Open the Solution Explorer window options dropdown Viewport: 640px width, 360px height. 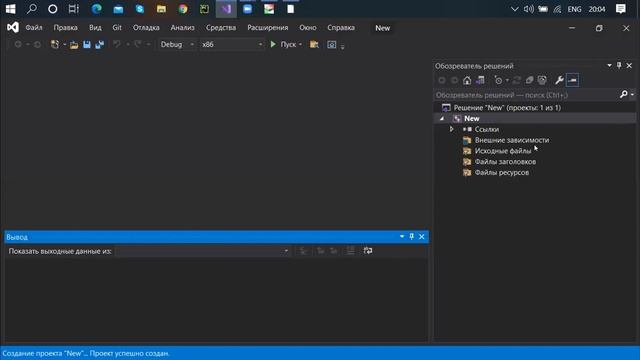pos(609,65)
